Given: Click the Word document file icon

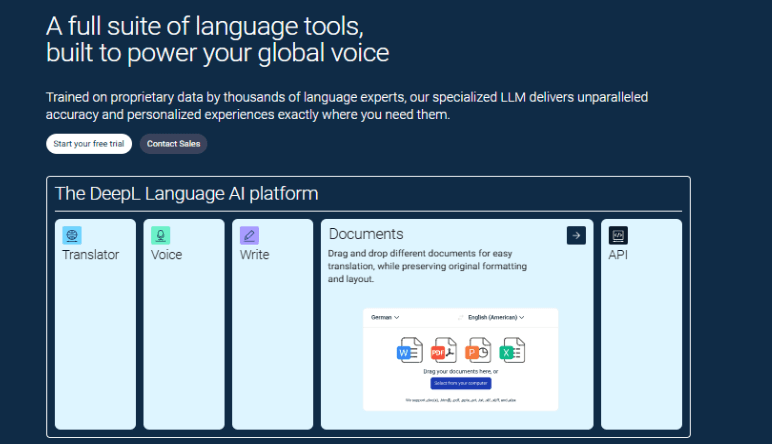Looking at the screenshot, I should pyautogui.click(x=410, y=350).
